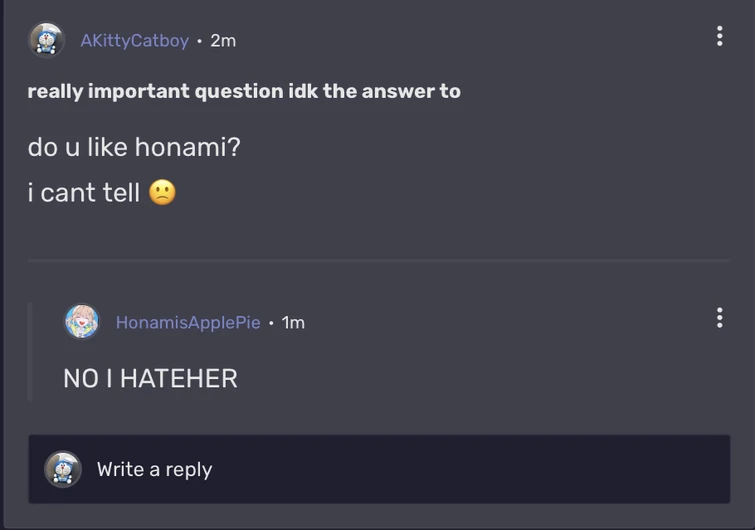The height and width of the screenshot is (530, 755).
Task: Click the "i cant tell" line
Action: coord(84,192)
